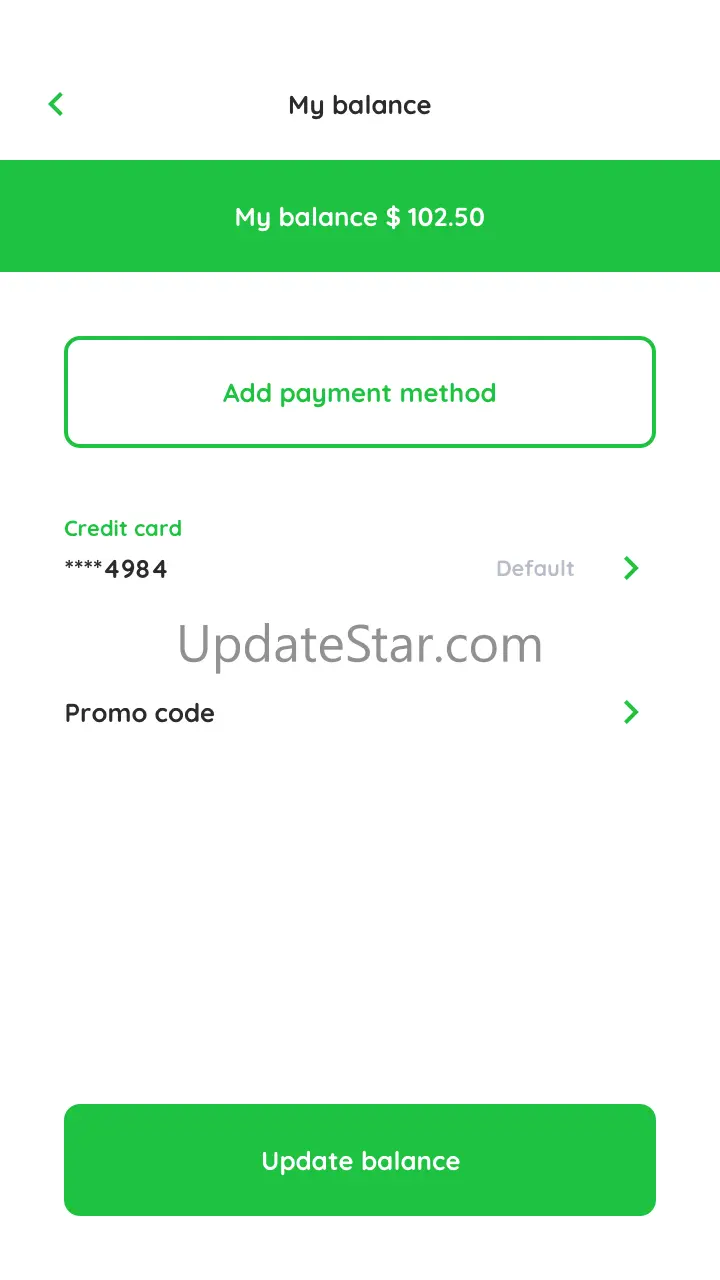The image size is (720, 1280).
Task: Click the green Credit card heading
Action: click(123, 528)
